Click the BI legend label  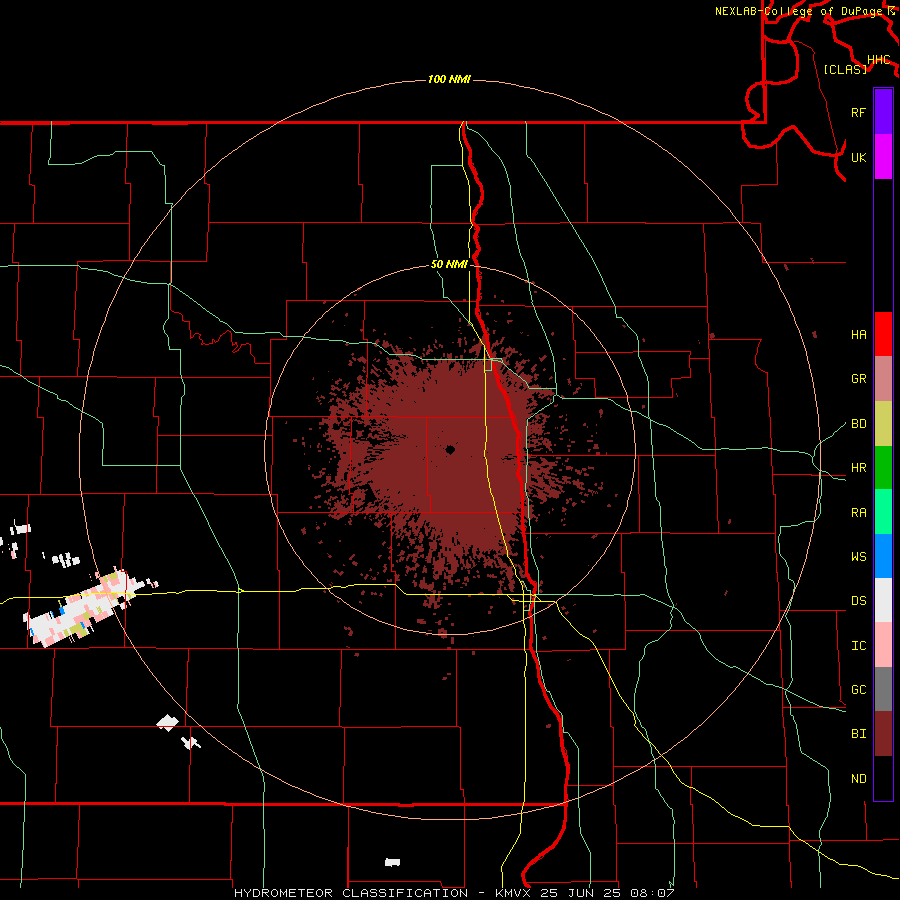858,734
